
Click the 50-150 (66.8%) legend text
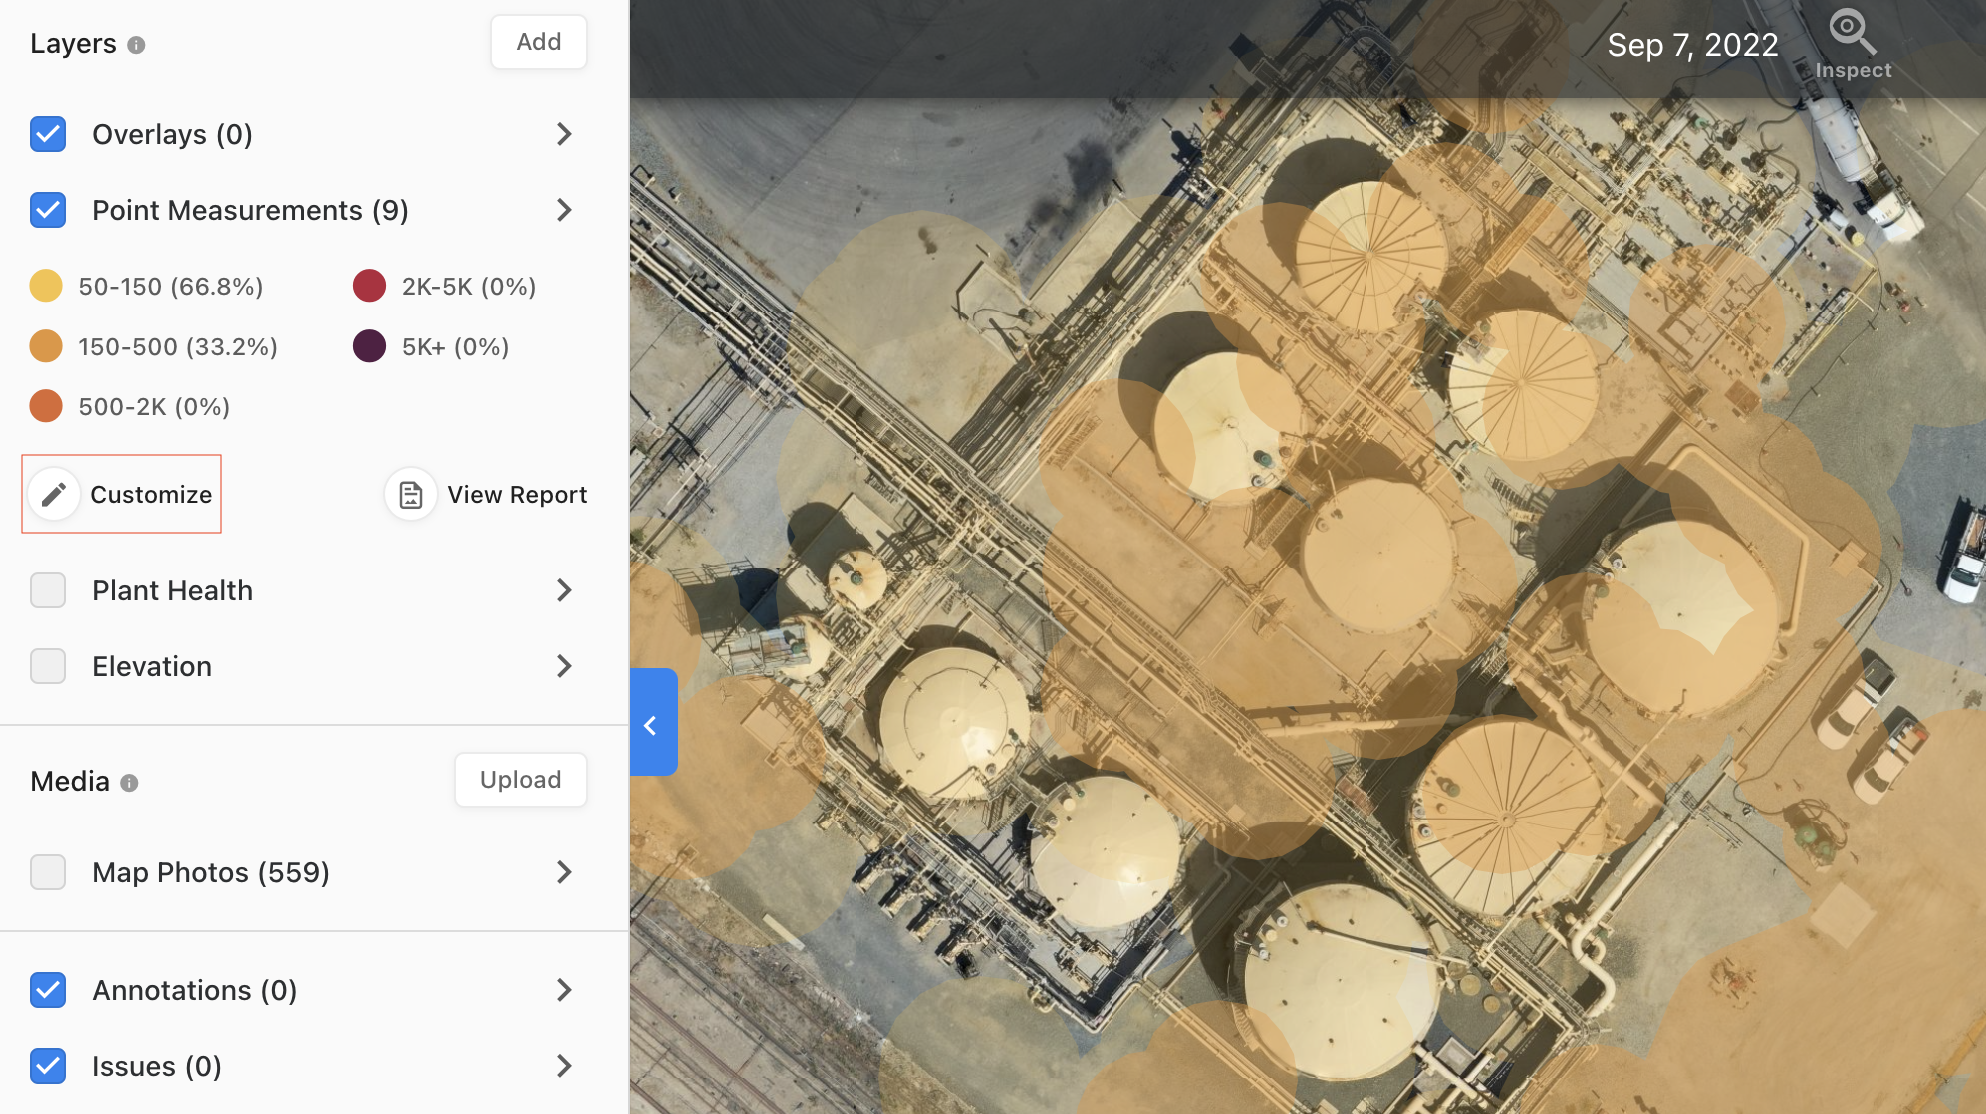tap(171, 287)
